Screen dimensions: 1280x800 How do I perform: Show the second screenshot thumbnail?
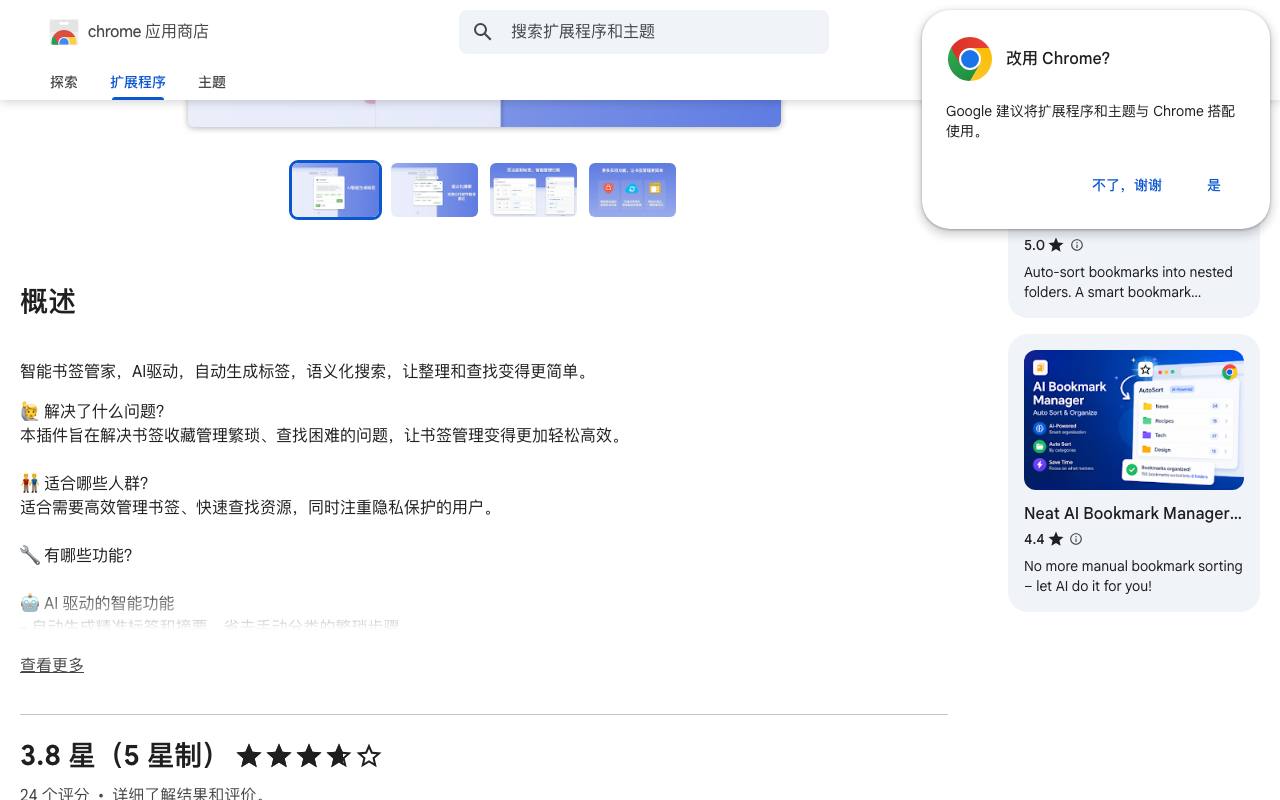(434, 190)
